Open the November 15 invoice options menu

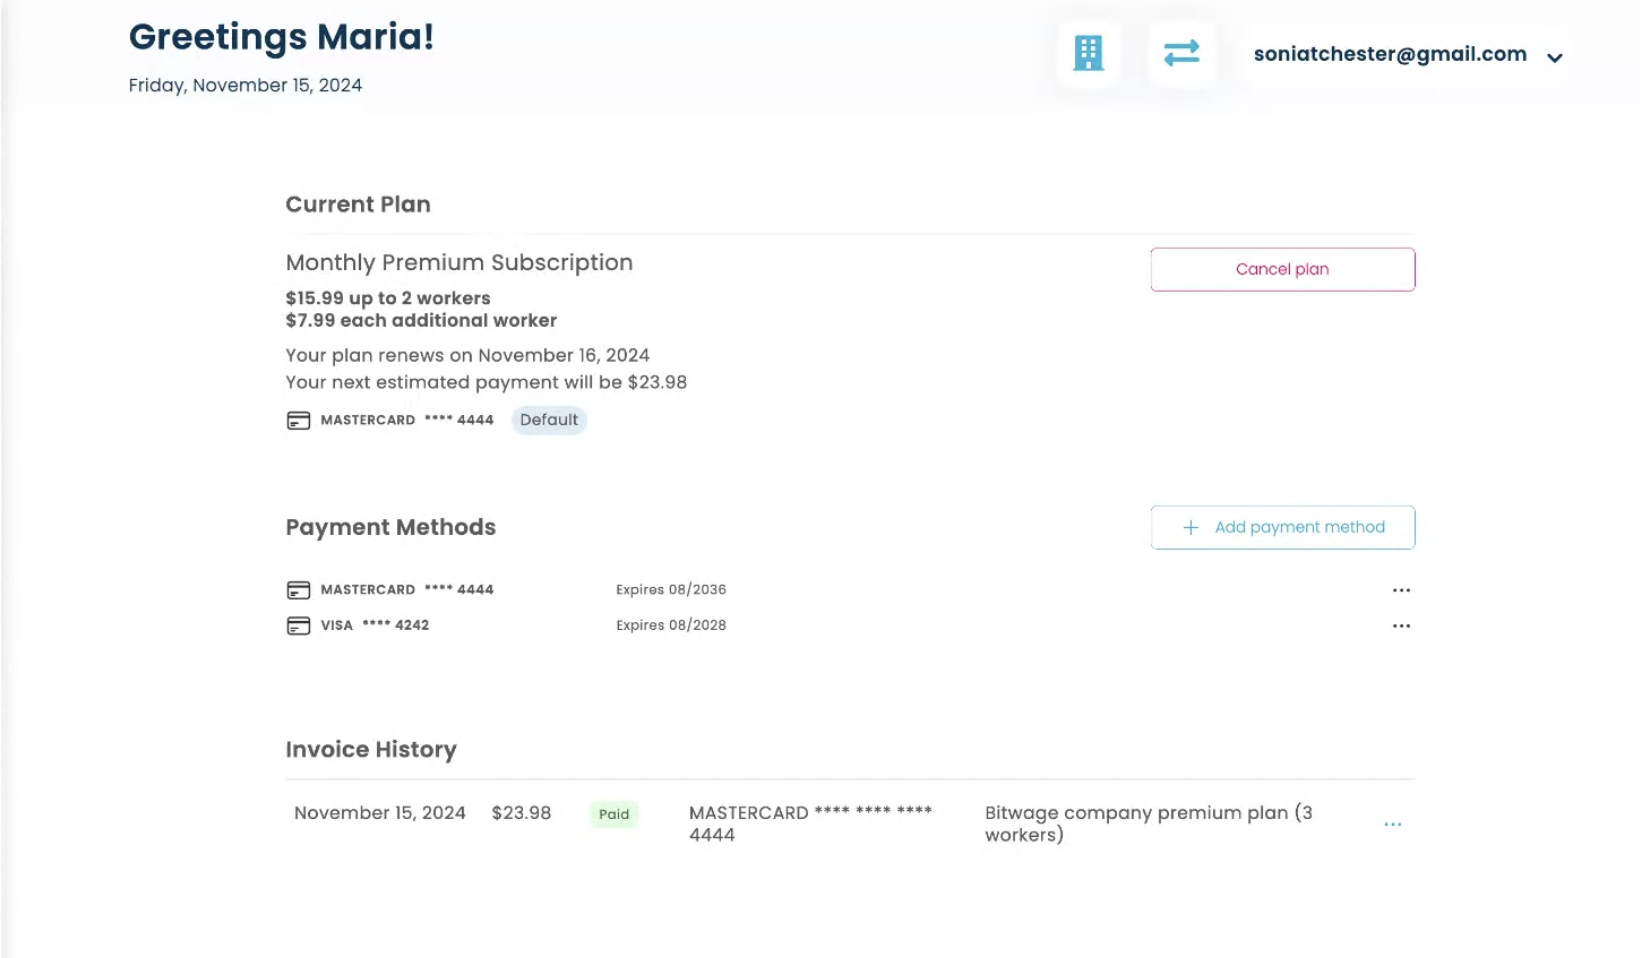coord(1392,824)
